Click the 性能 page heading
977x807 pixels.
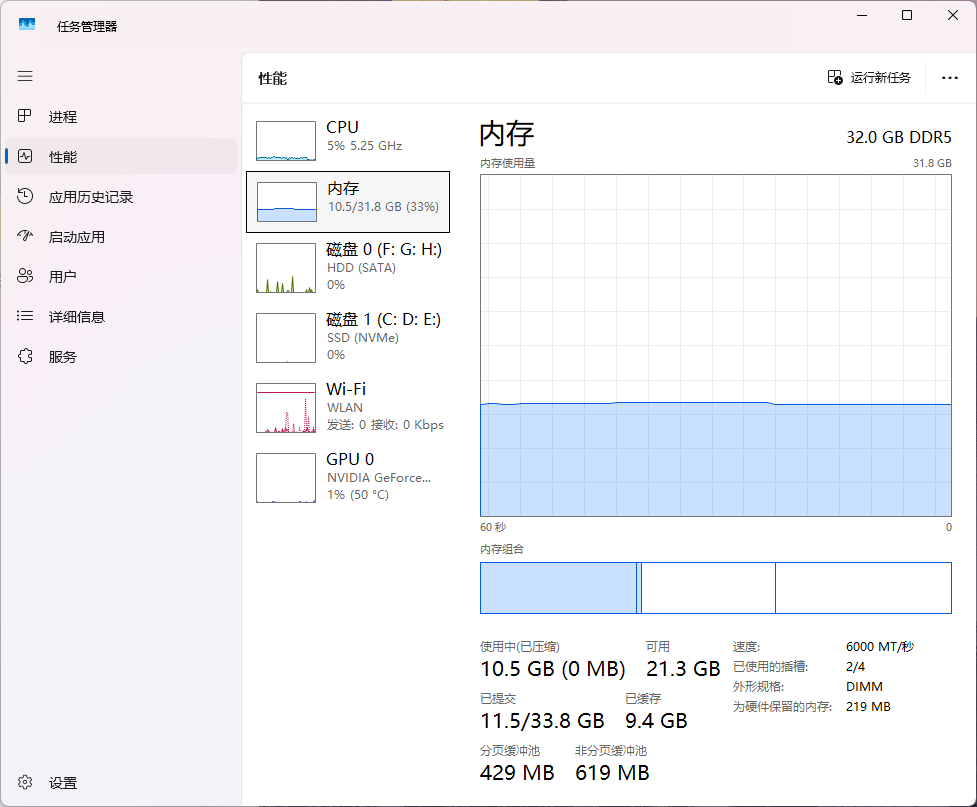click(x=273, y=79)
